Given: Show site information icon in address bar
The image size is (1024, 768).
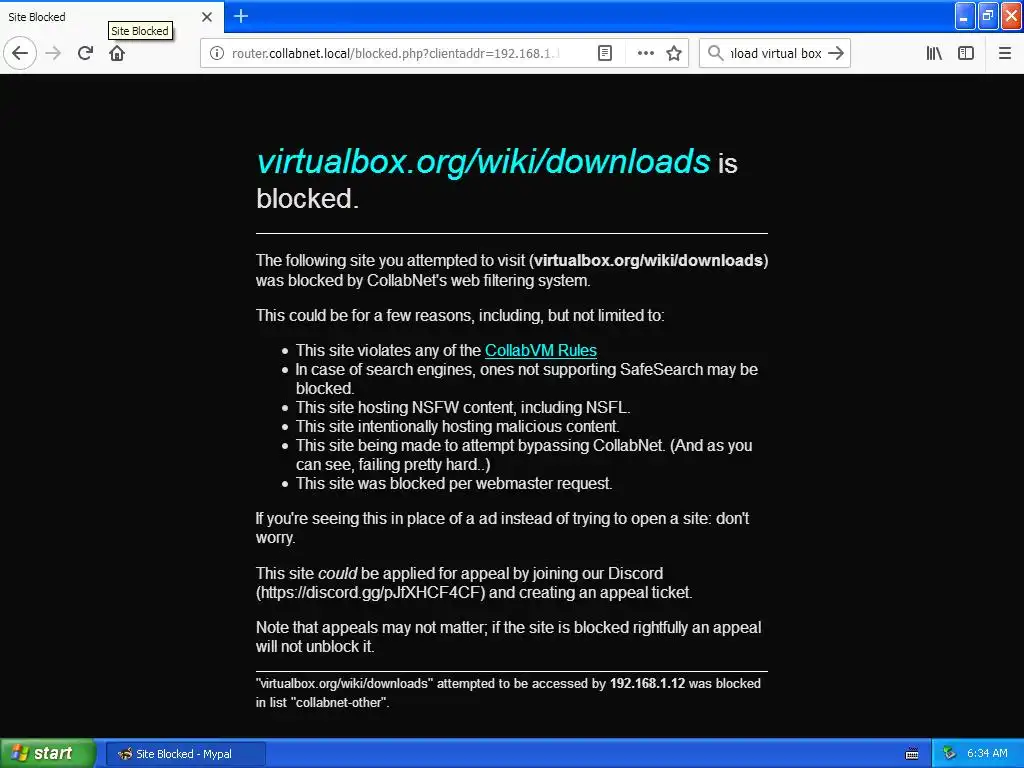Looking at the screenshot, I should [217, 54].
